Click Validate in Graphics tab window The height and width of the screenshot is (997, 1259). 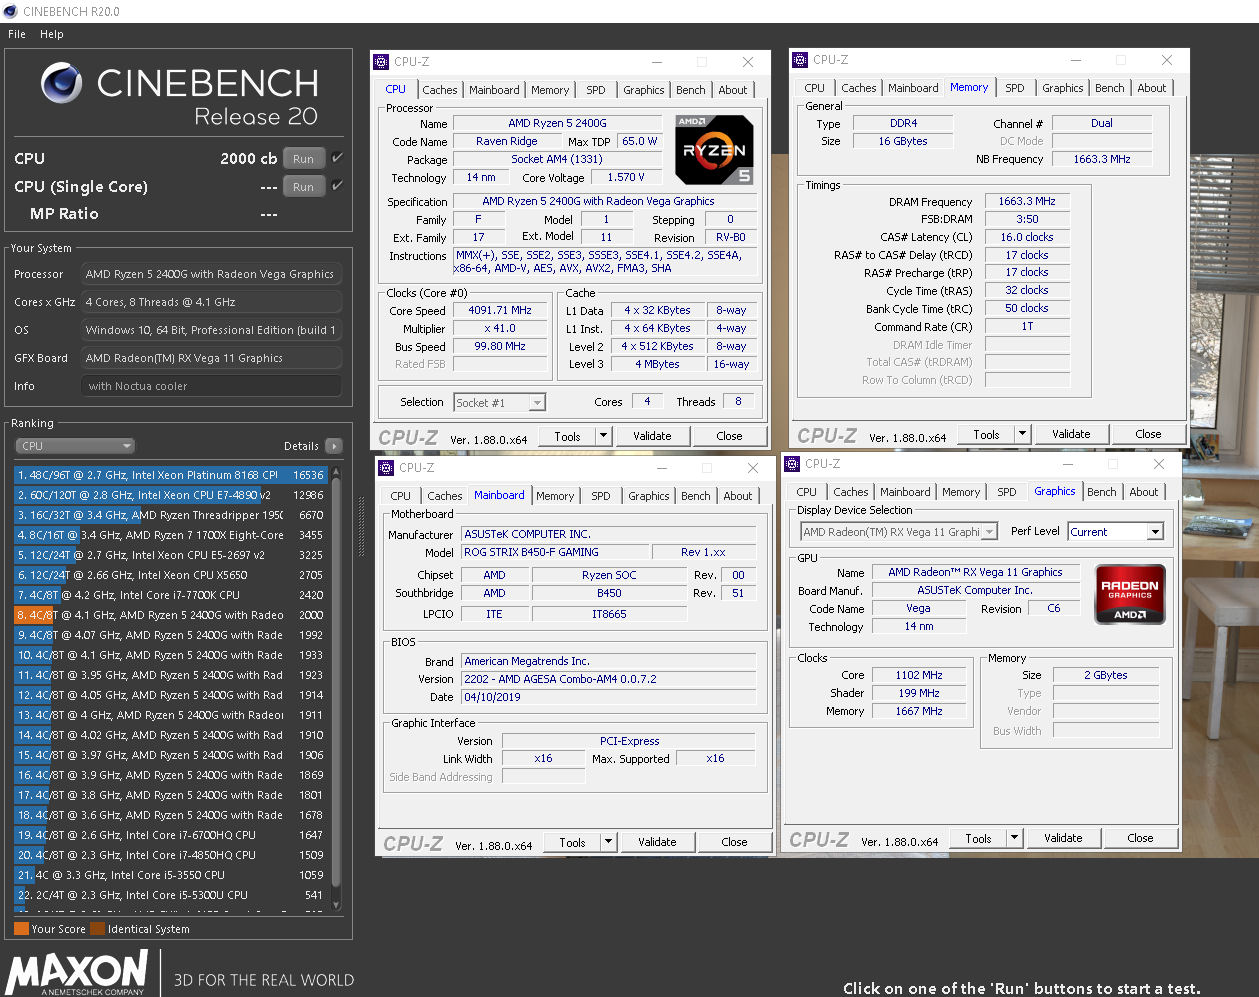1063,838
